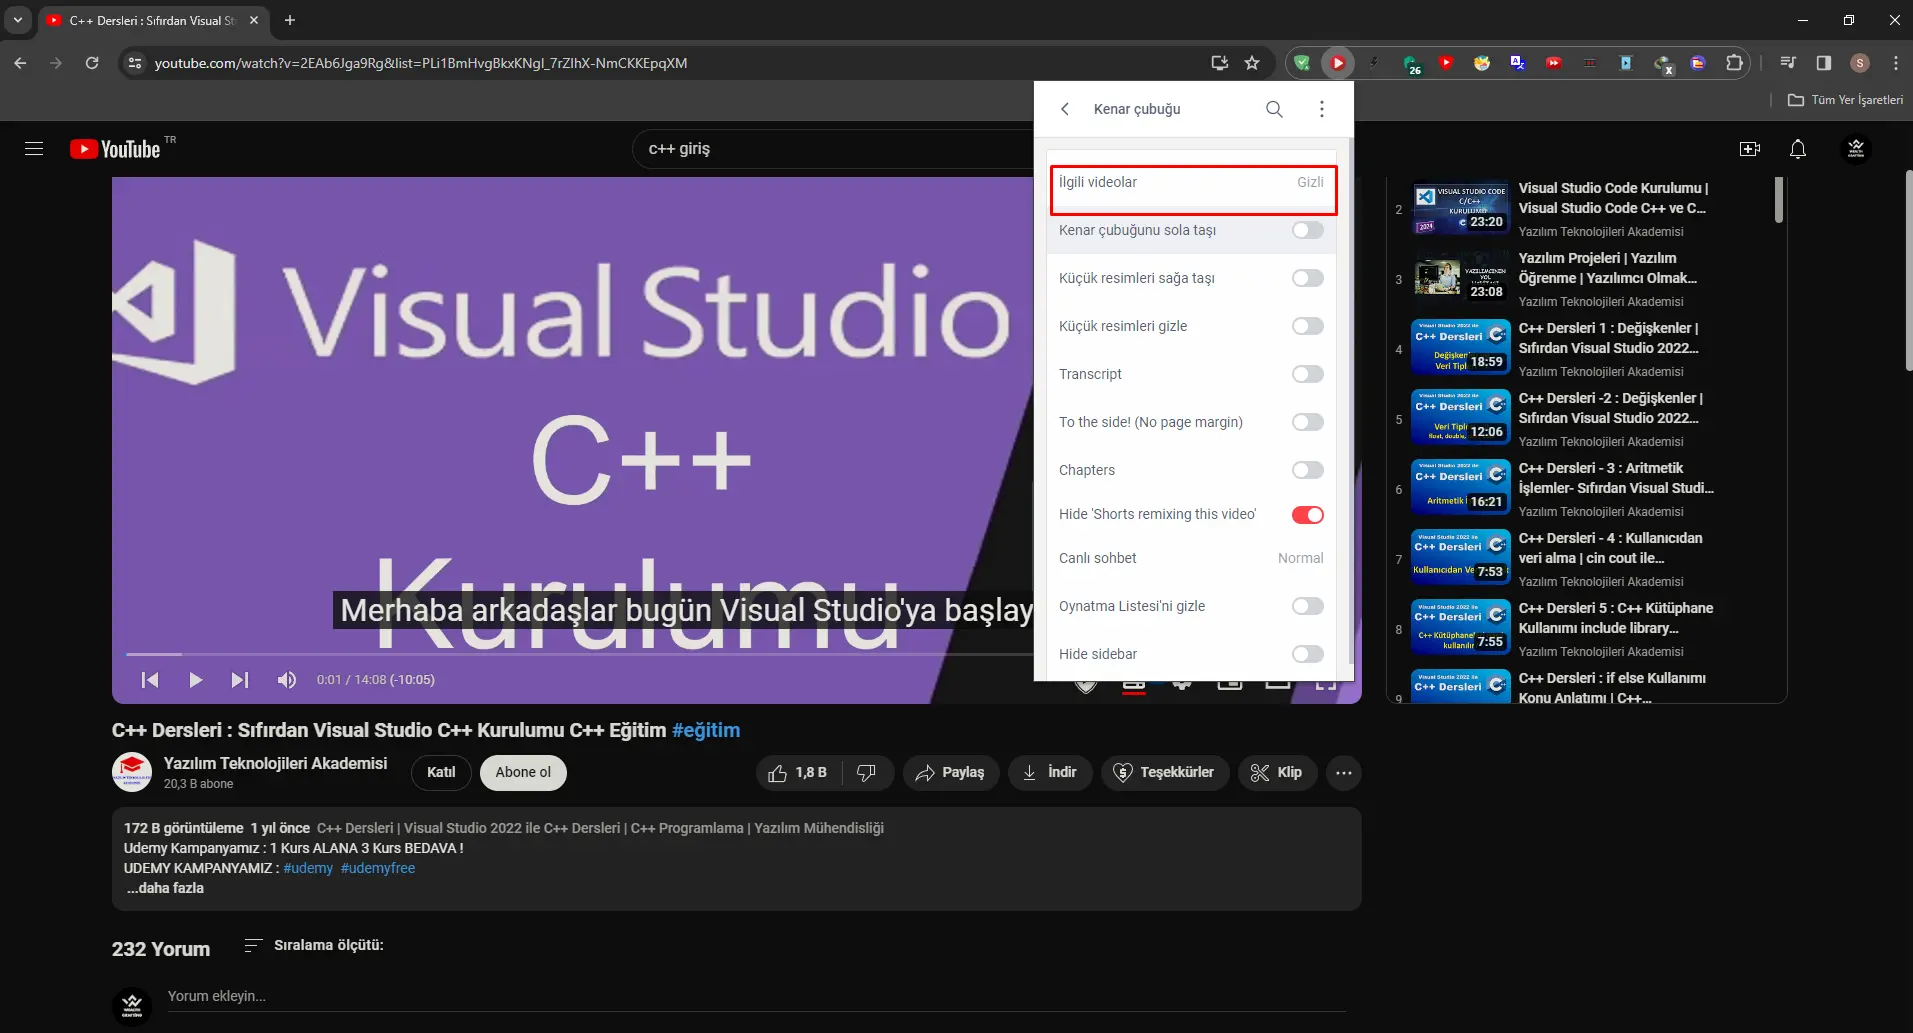Click the highlighted red play extension icon
The height and width of the screenshot is (1033, 1913).
coord(1337,63)
